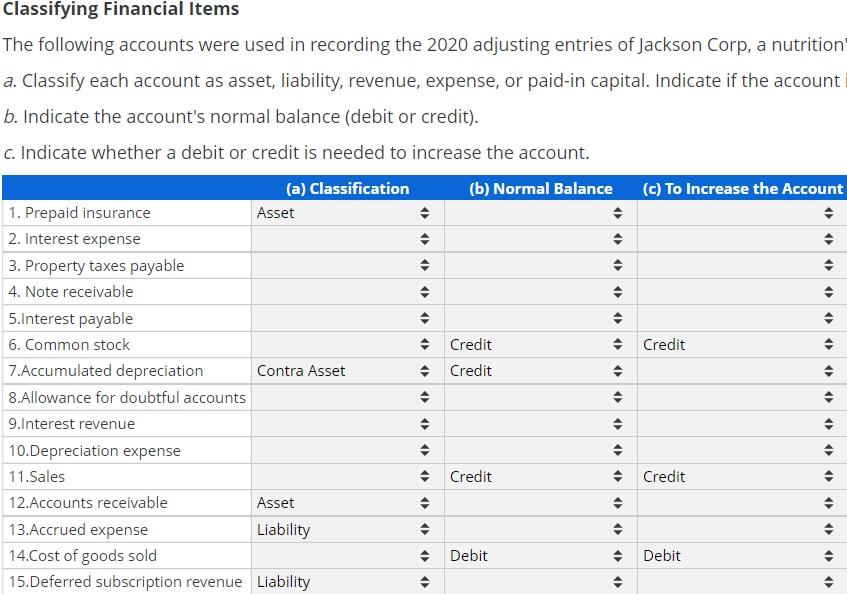Open Classification dropdown for Sales
Image resolution: width=847 pixels, height=594 pixels.
[x=347, y=477]
